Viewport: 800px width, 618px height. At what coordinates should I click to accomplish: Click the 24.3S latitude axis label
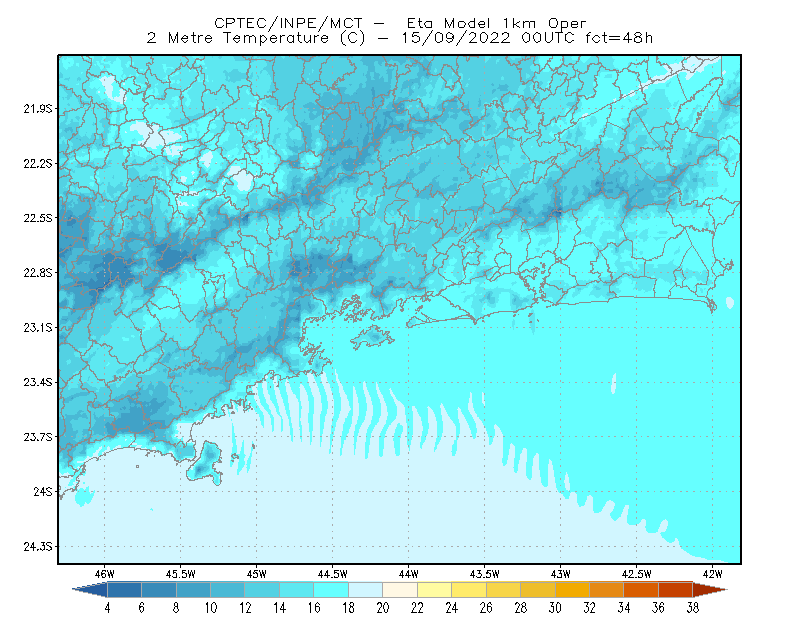point(38,547)
